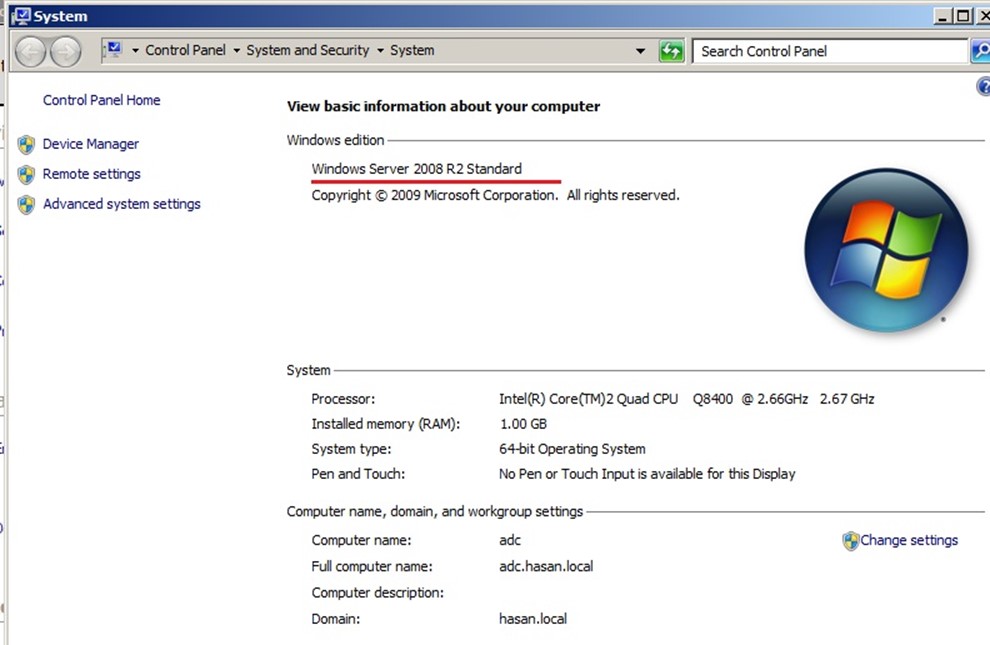
Task: Expand the dropdown arrow before Control Panel
Action: point(135,50)
